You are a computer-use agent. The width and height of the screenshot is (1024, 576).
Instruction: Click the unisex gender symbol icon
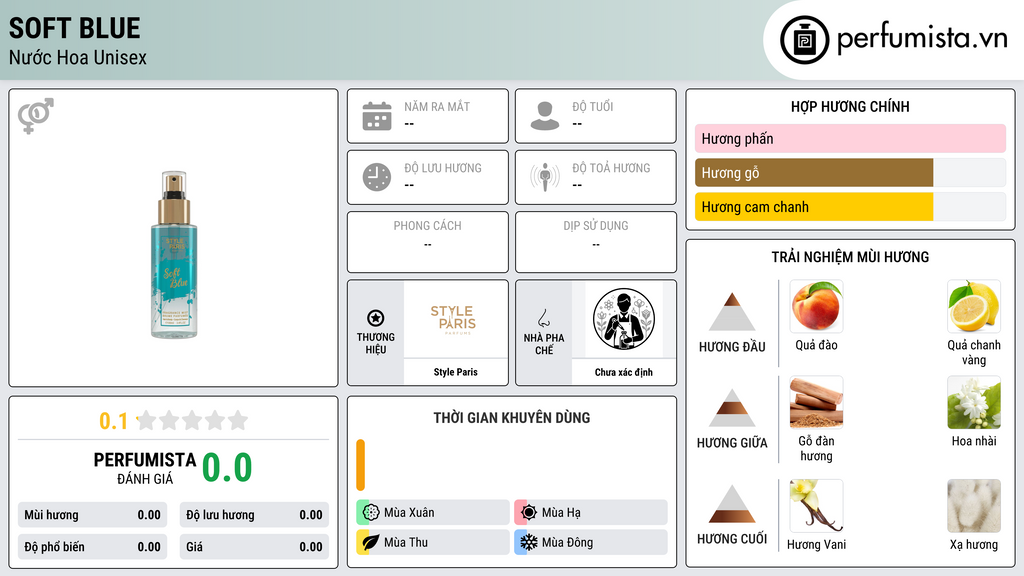36,116
